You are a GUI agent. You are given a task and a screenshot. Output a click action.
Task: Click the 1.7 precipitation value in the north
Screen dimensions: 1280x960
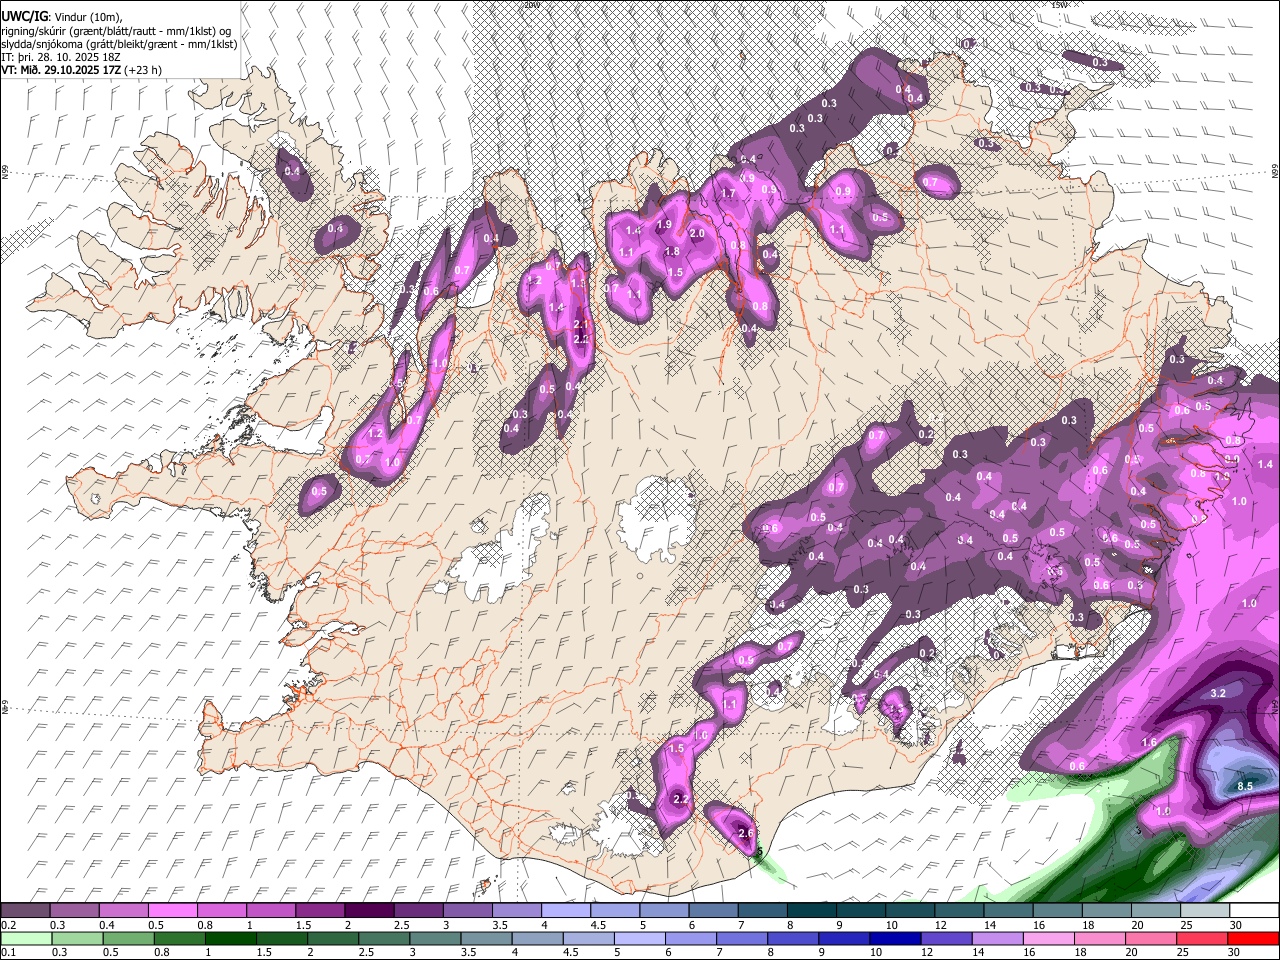(728, 193)
